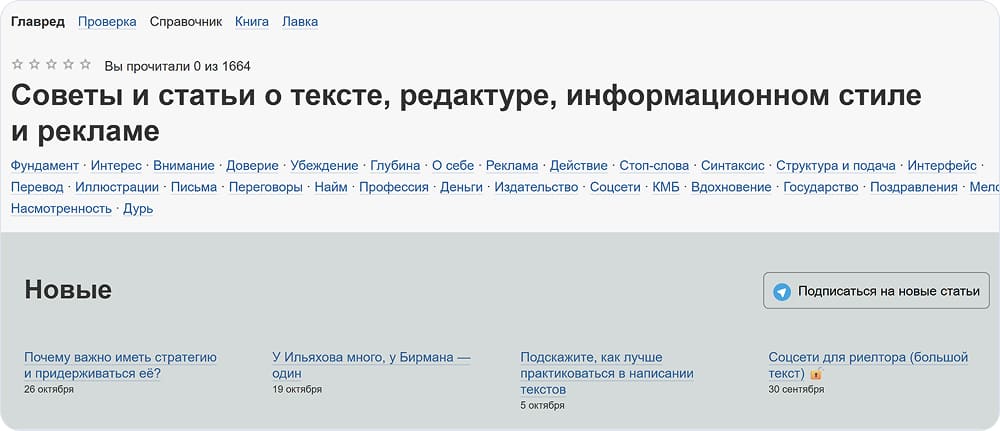Click the first rating star

click(17, 64)
